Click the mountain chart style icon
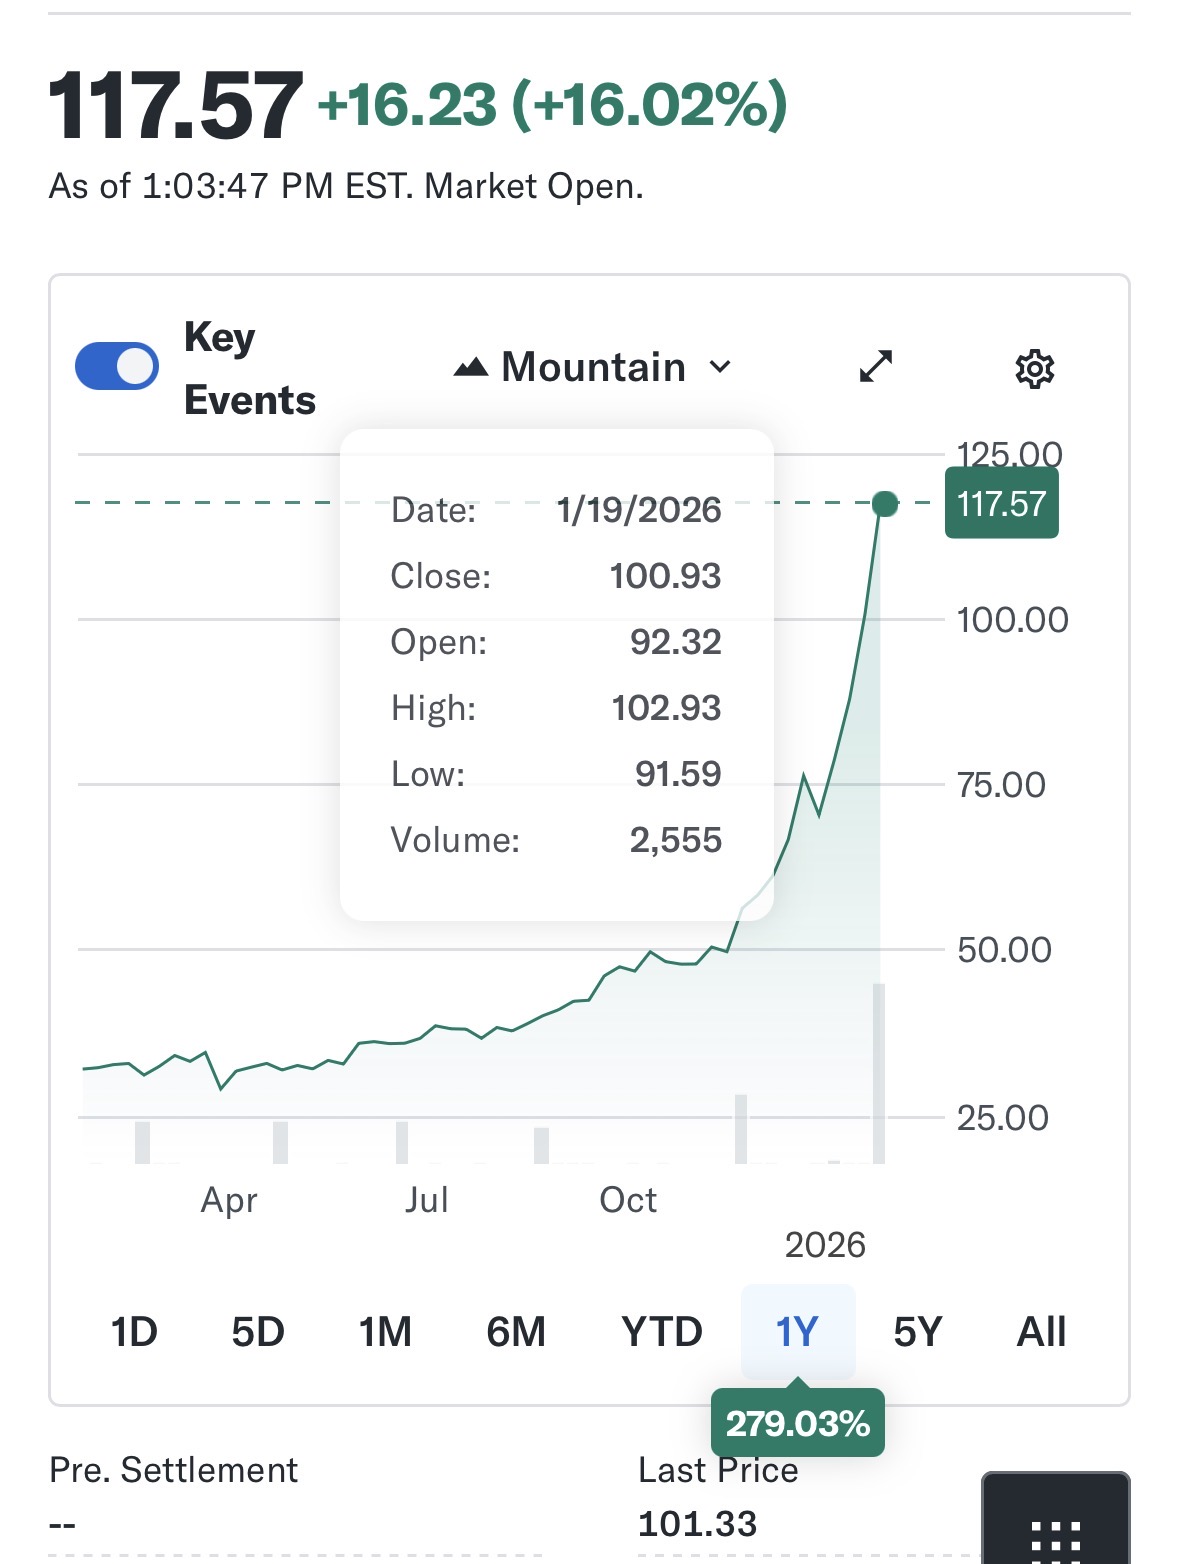This screenshot has width=1179, height=1564. tap(471, 367)
